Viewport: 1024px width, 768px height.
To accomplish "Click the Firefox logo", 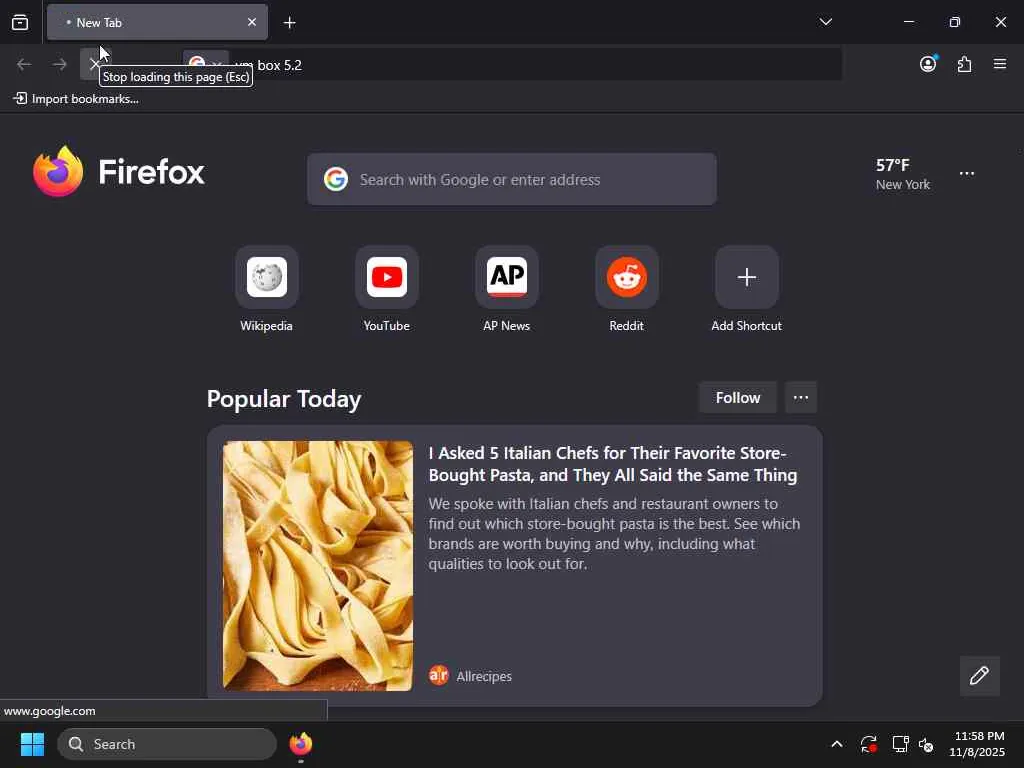I will pyautogui.click(x=119, y=172).
